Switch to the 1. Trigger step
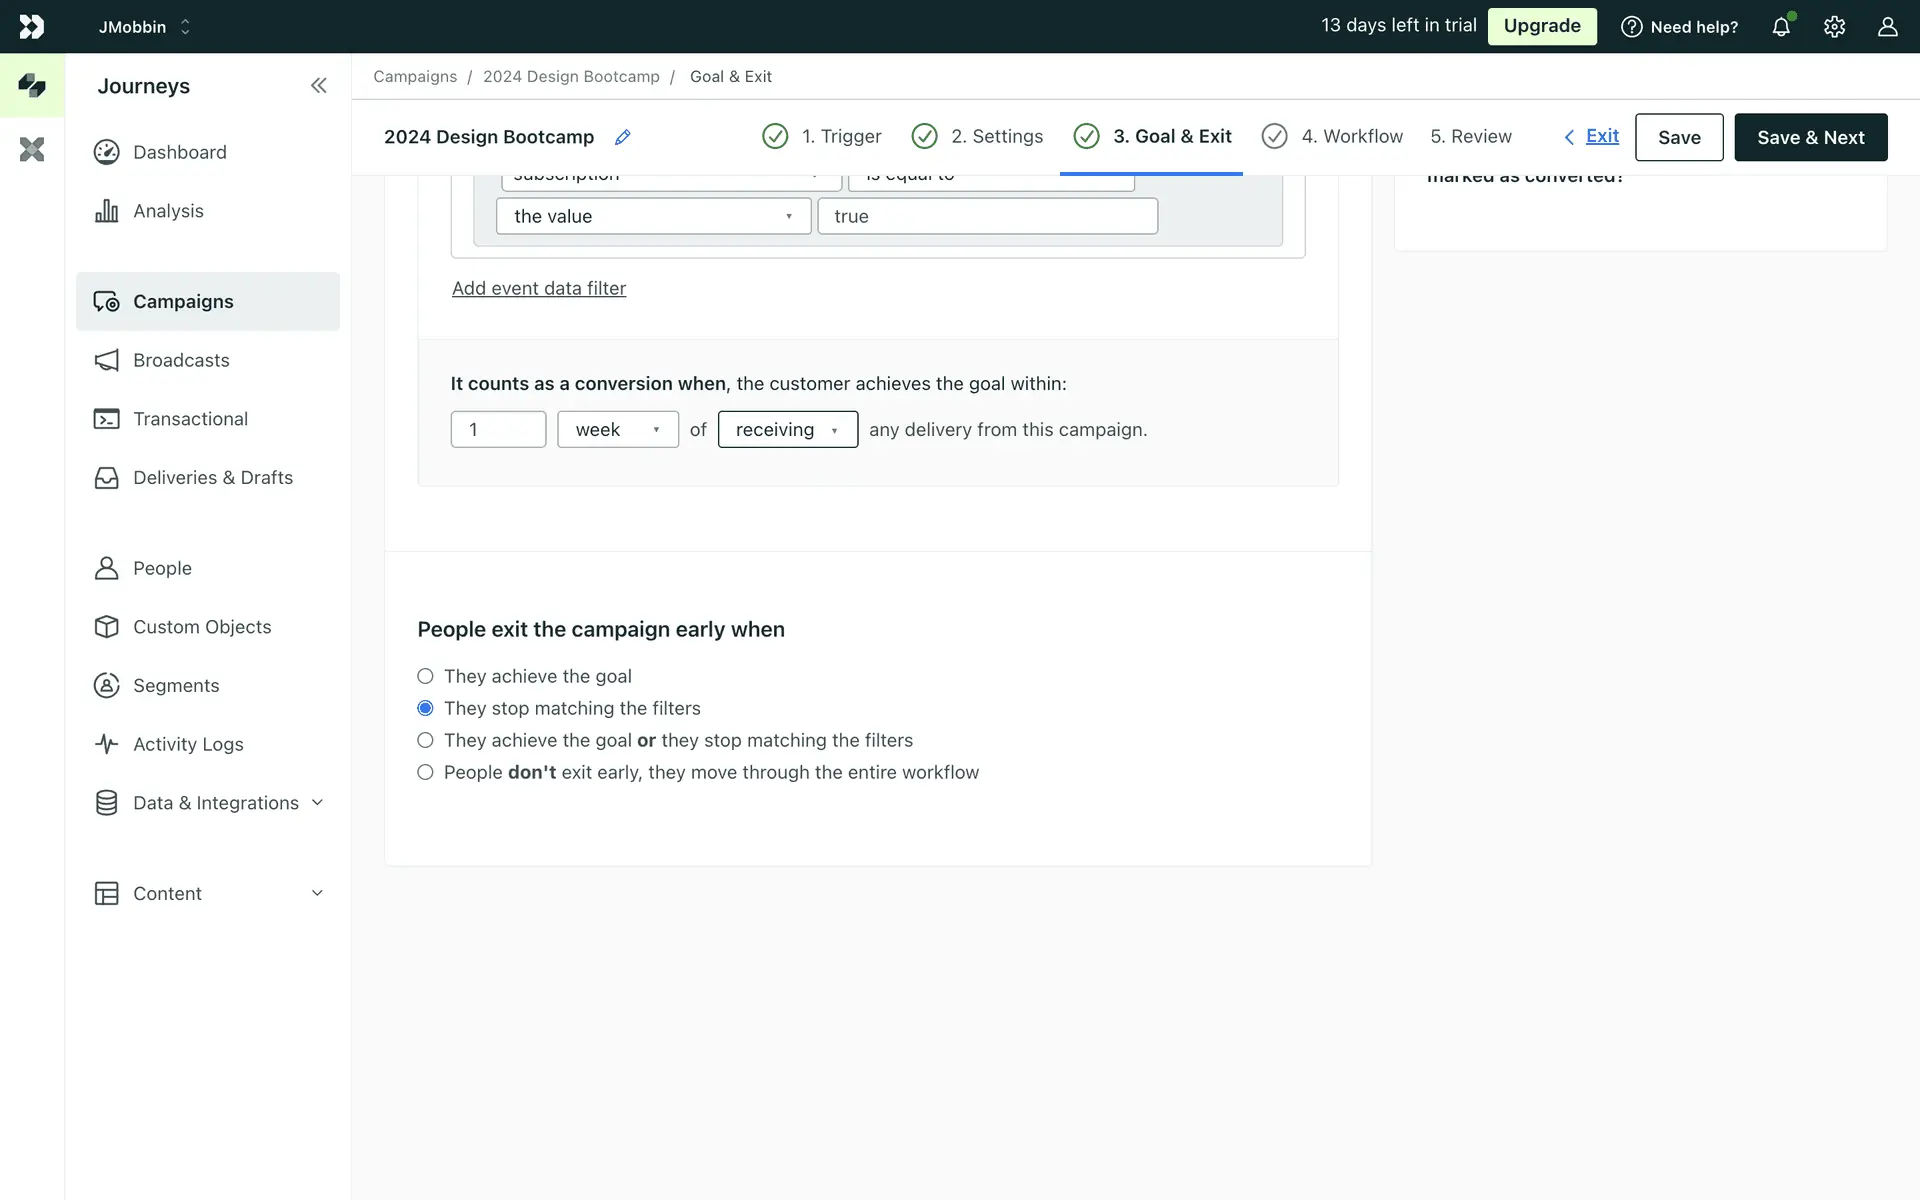The height and width of the screenshot is (1200, 1920). 840,137
